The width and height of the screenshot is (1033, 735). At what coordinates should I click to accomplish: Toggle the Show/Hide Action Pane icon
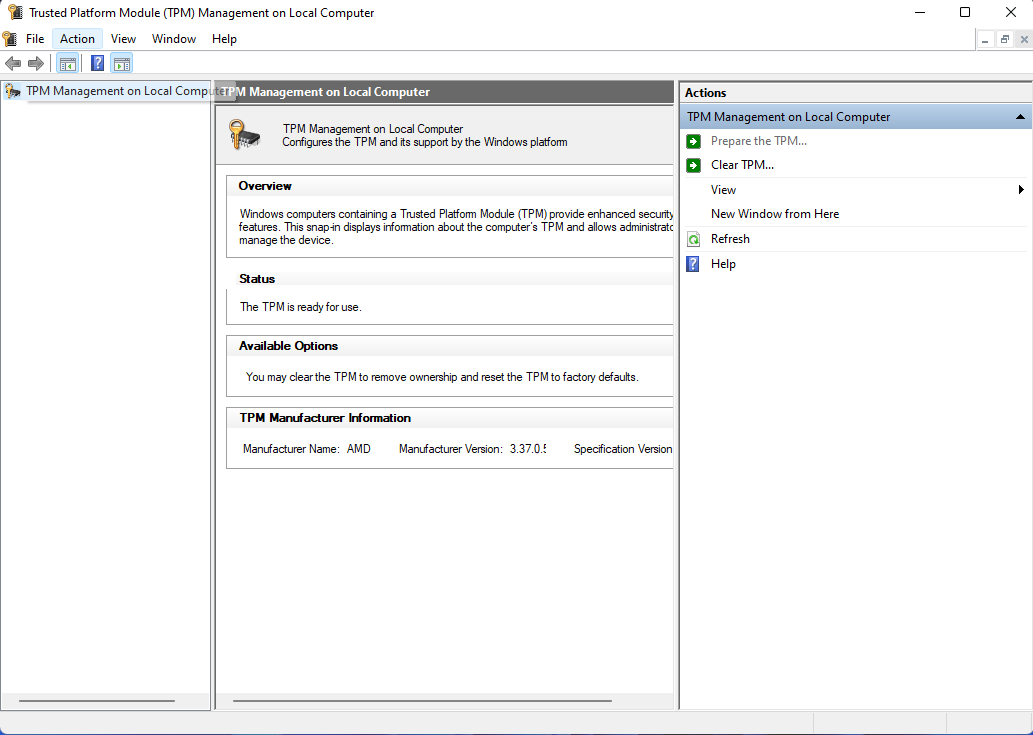tap(121, 63)
